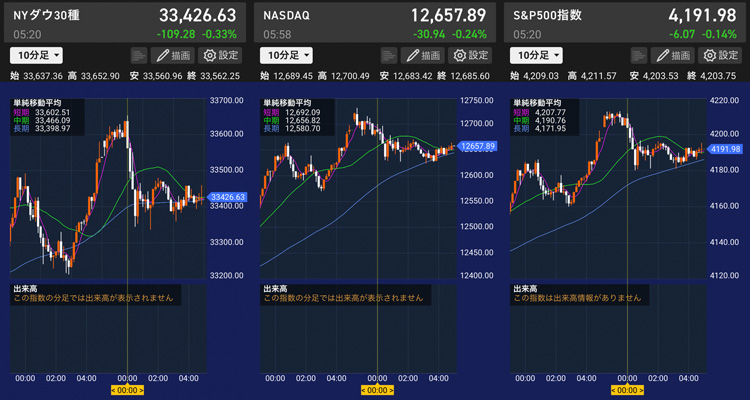This screenshot has height=400, width=750.
Task: Click the 12657.89 price tag on NASDAQ axis
Action: (x=477, y=146)
